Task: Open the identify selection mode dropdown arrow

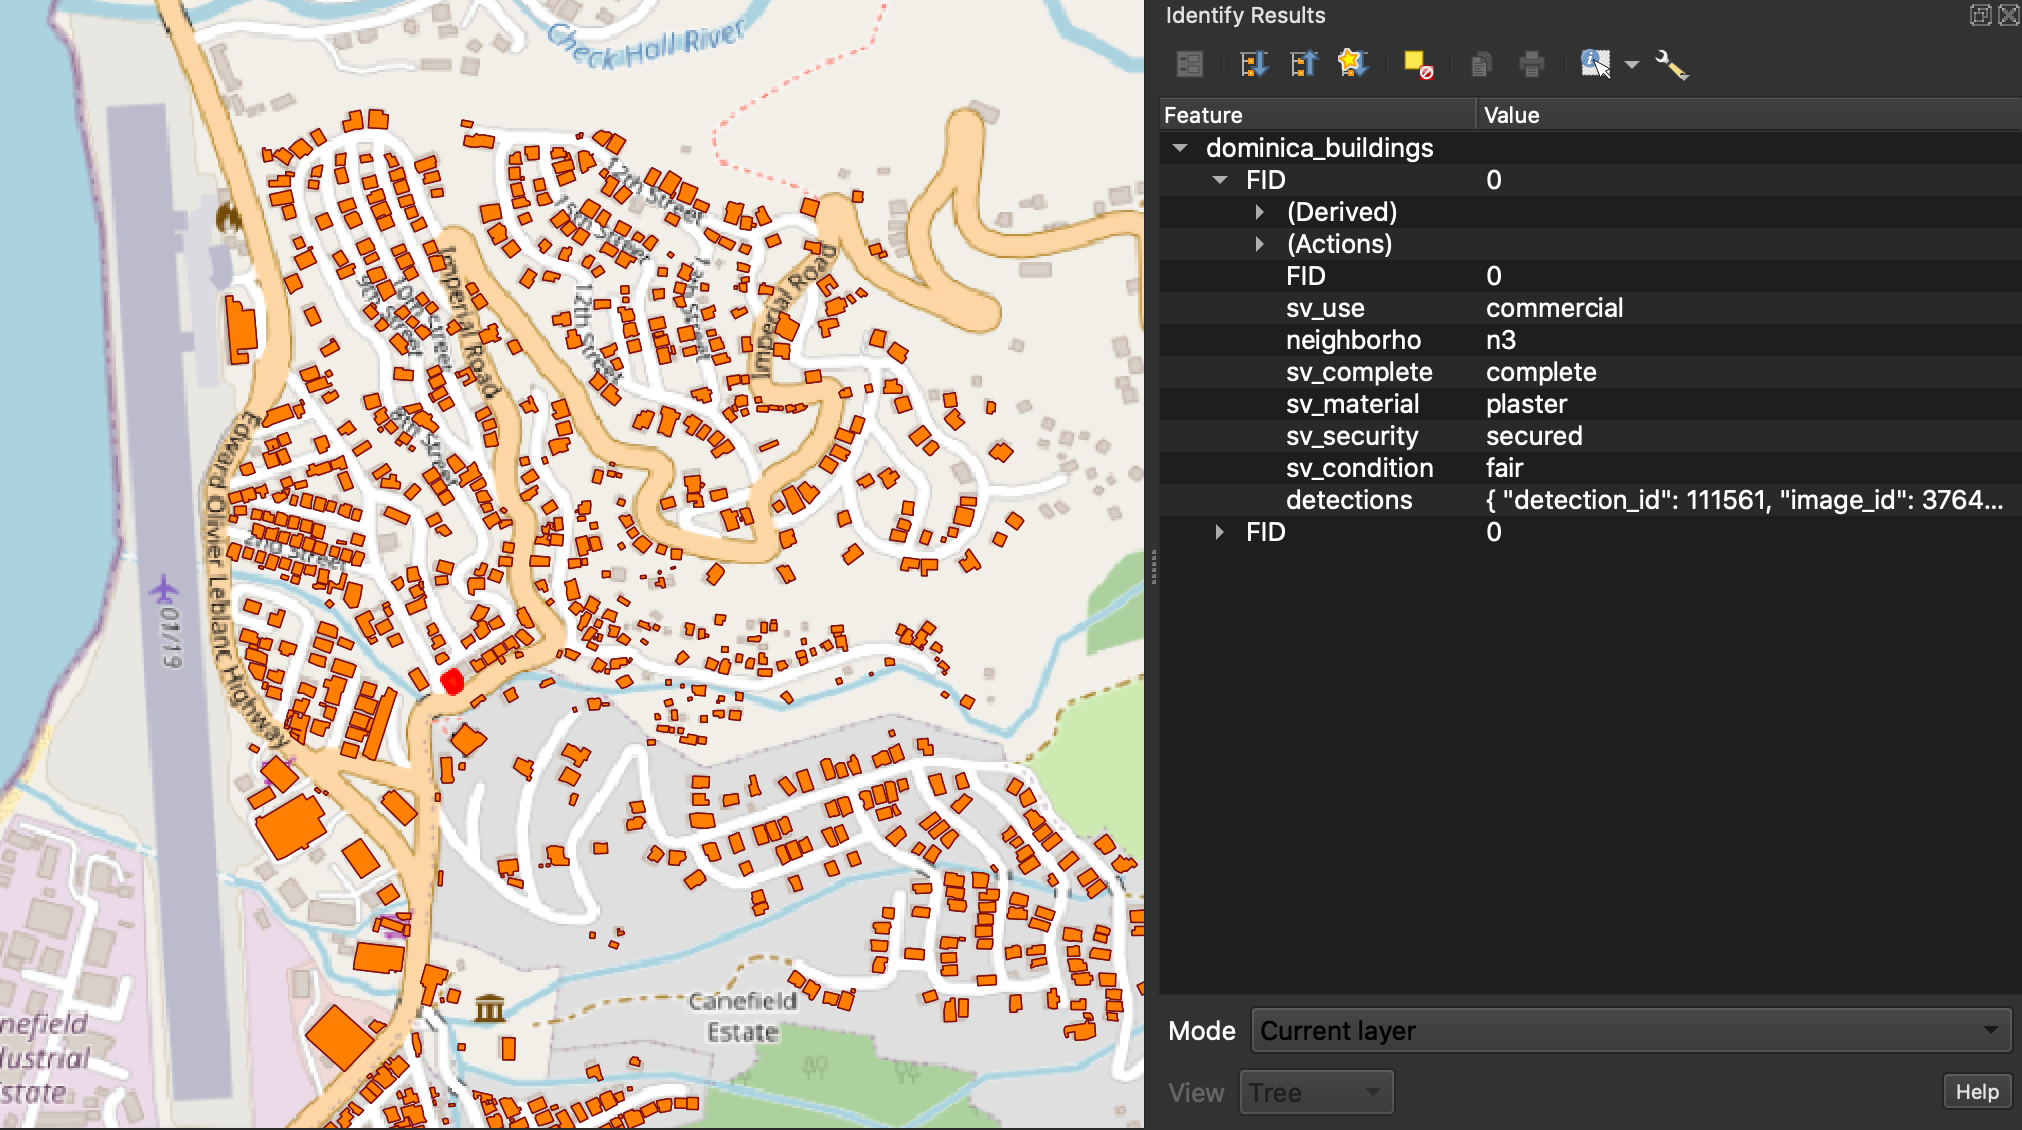Action: coord(1632,65)
